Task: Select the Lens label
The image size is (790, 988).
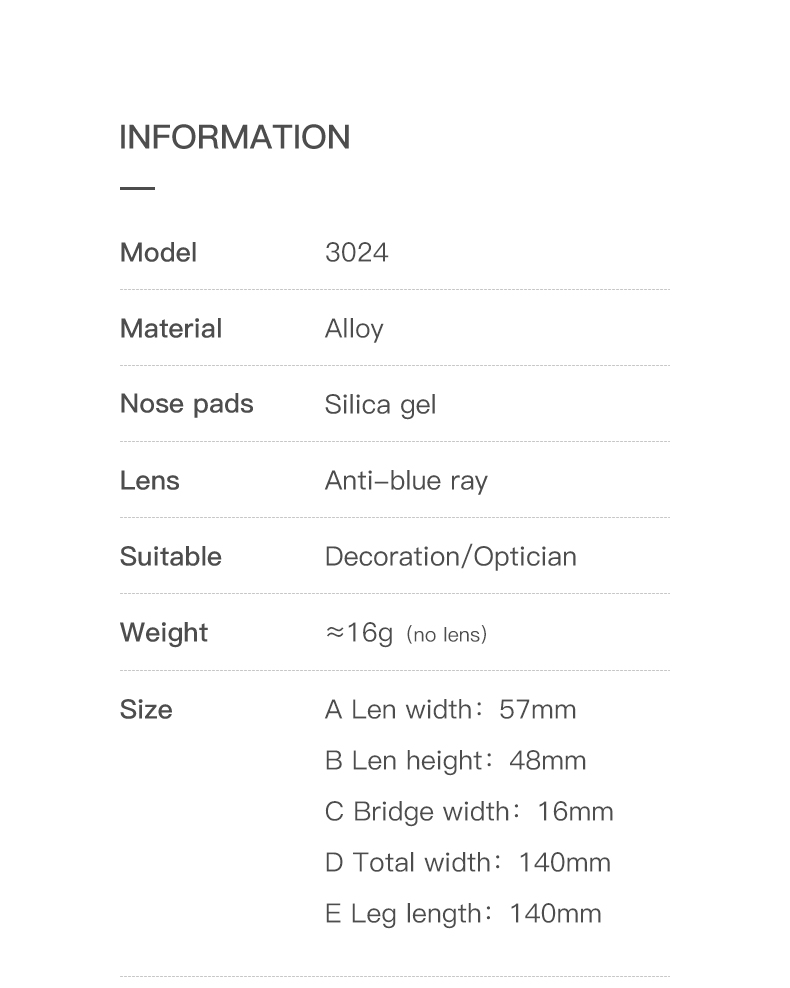Action: (149, 481)
